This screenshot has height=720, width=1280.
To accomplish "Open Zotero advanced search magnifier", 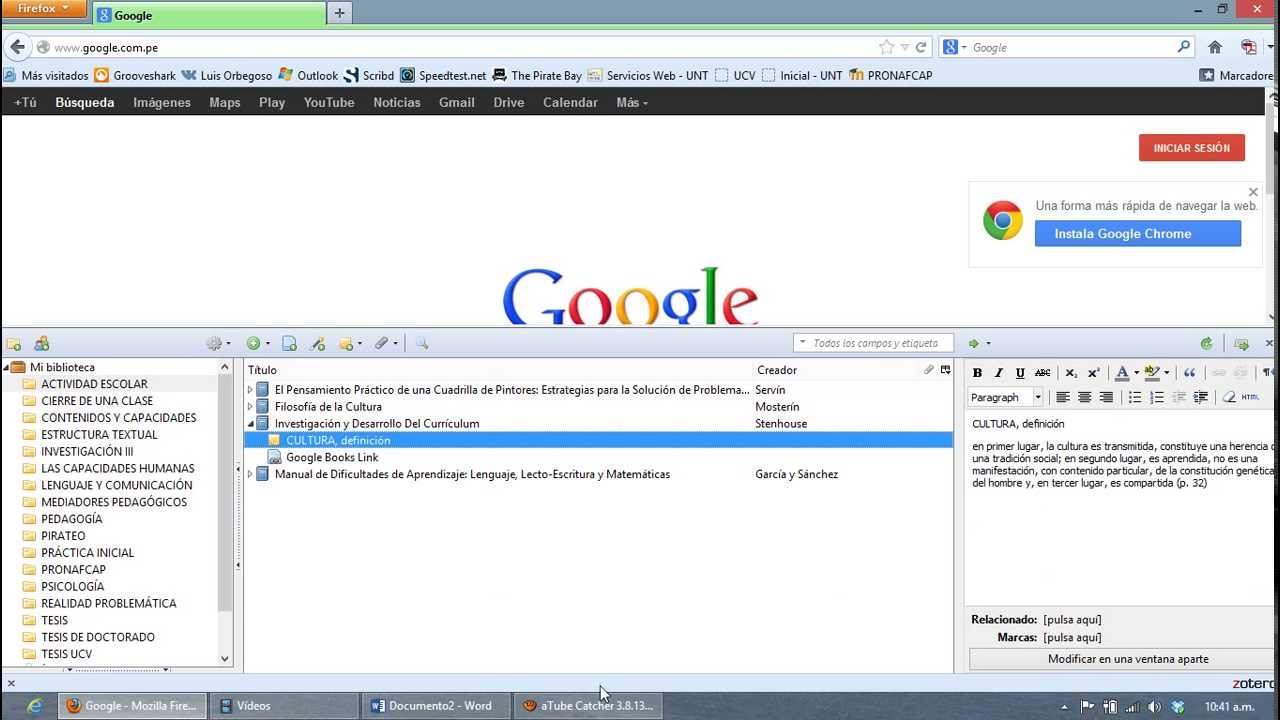I will coord(422,343).
